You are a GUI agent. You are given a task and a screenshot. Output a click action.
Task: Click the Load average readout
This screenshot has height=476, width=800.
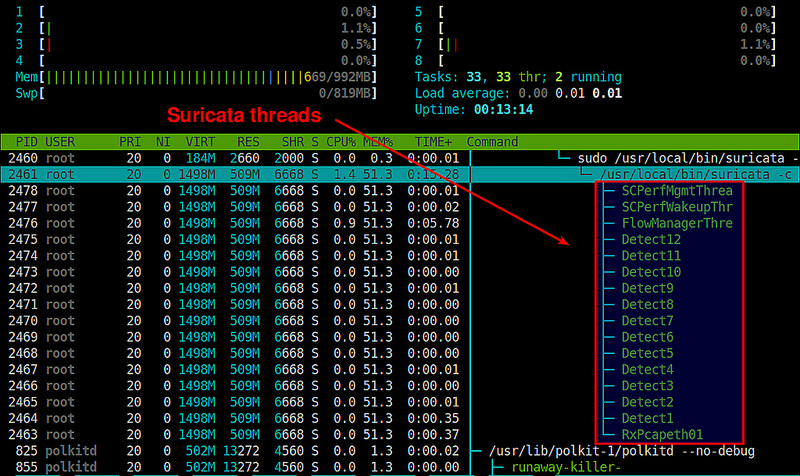pyautogui.click(x=518, y=93)
